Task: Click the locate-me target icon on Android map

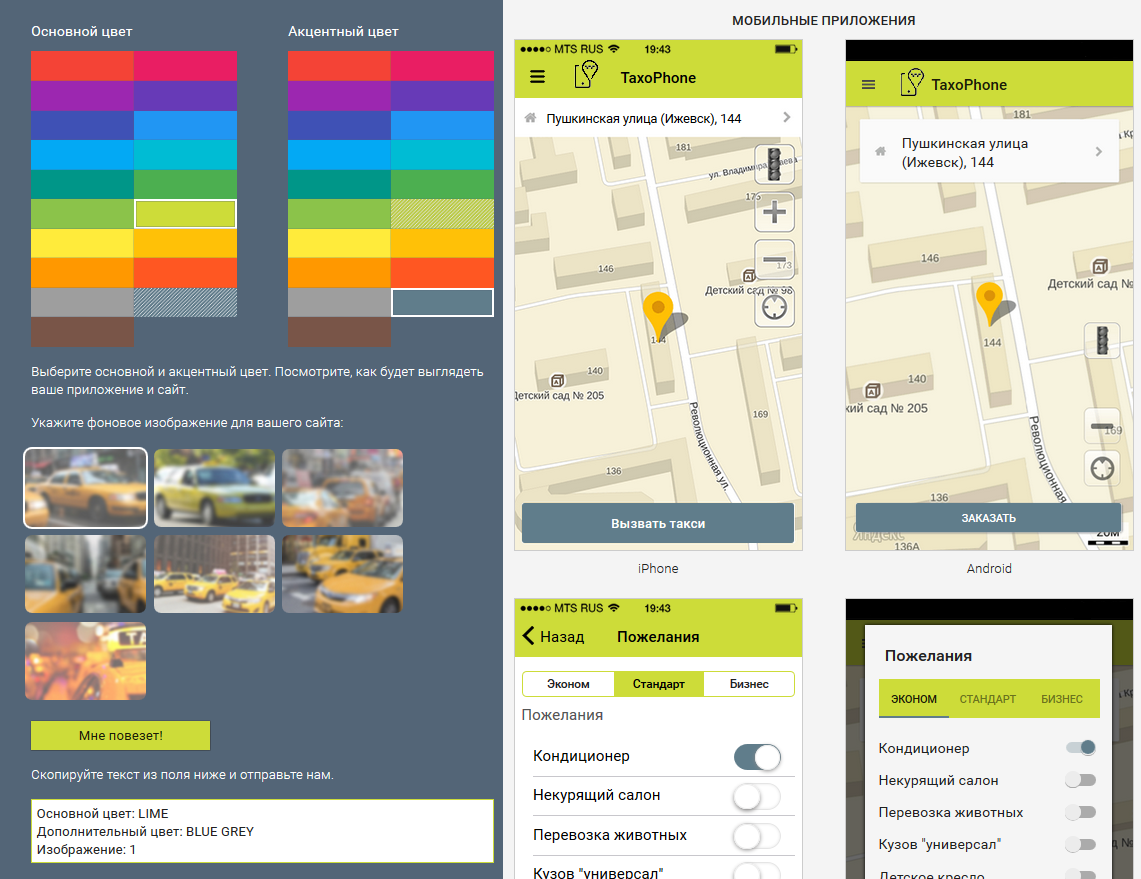Action: click(1103, 468)
